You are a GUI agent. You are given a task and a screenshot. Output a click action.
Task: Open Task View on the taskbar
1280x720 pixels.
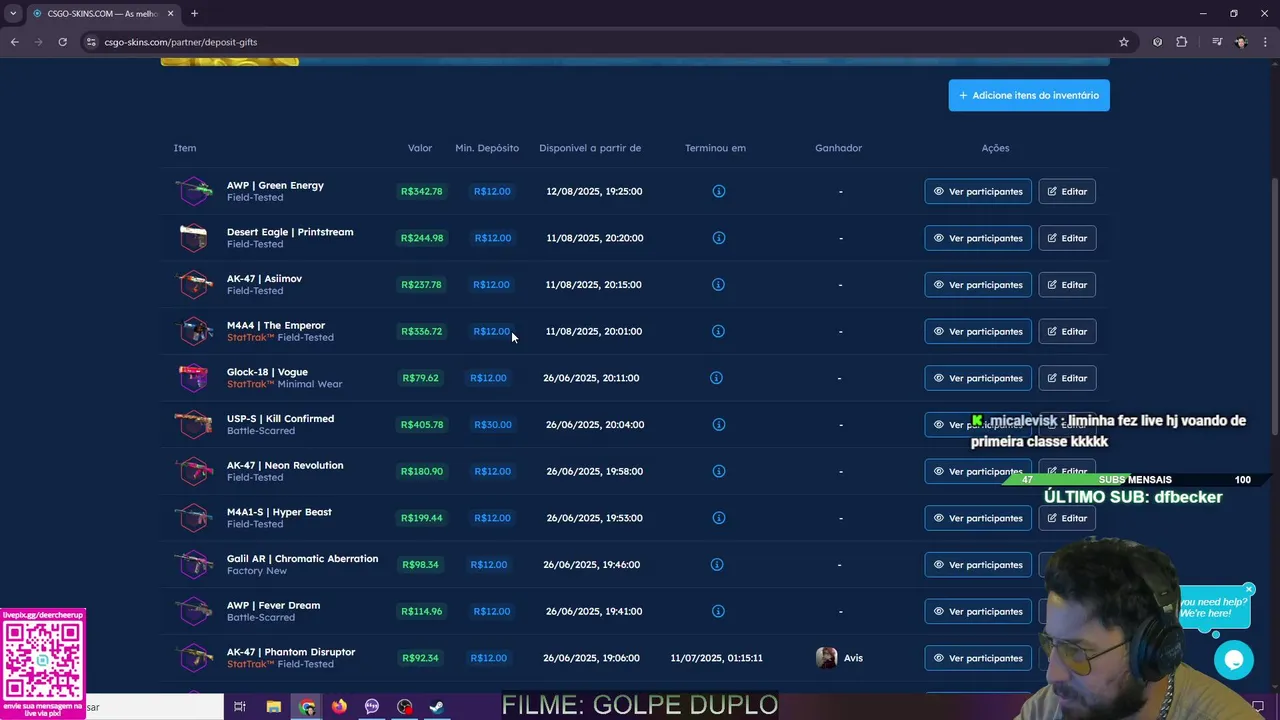[240, 706]
